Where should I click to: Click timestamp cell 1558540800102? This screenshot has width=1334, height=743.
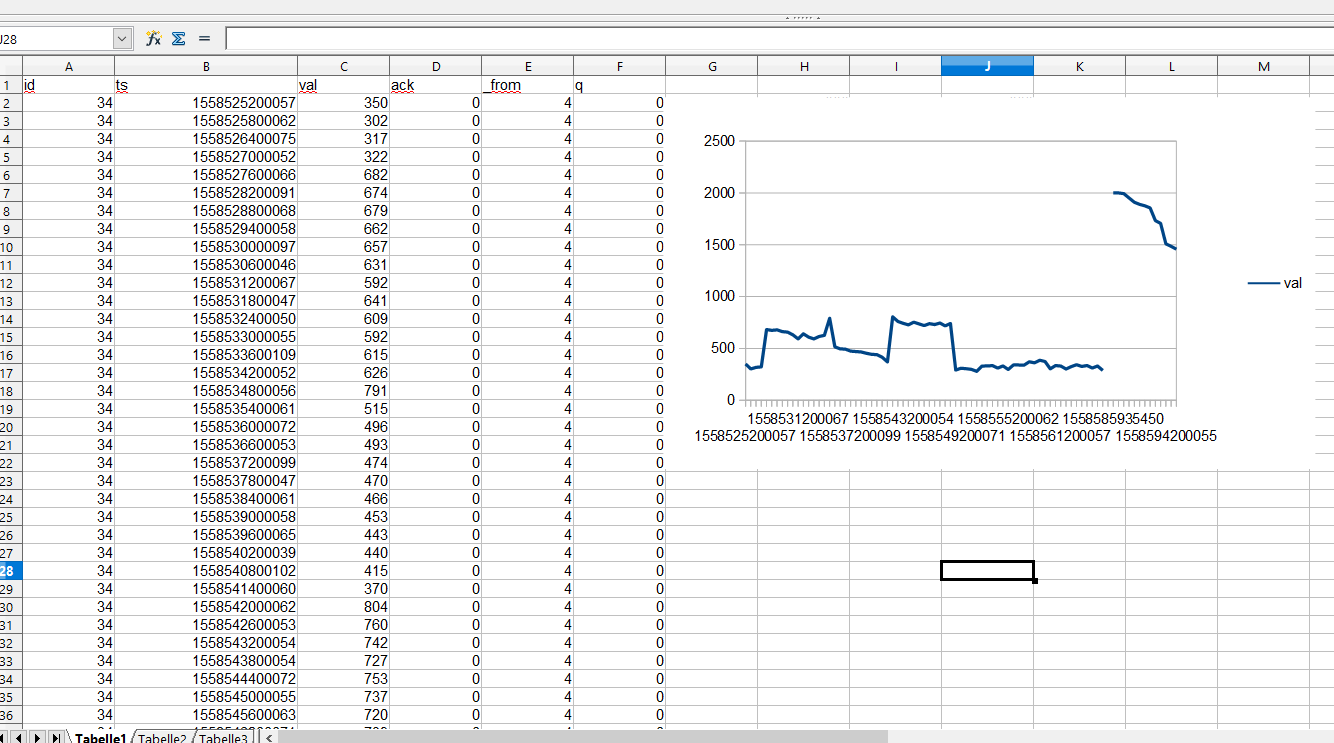[x=206, y=571]
